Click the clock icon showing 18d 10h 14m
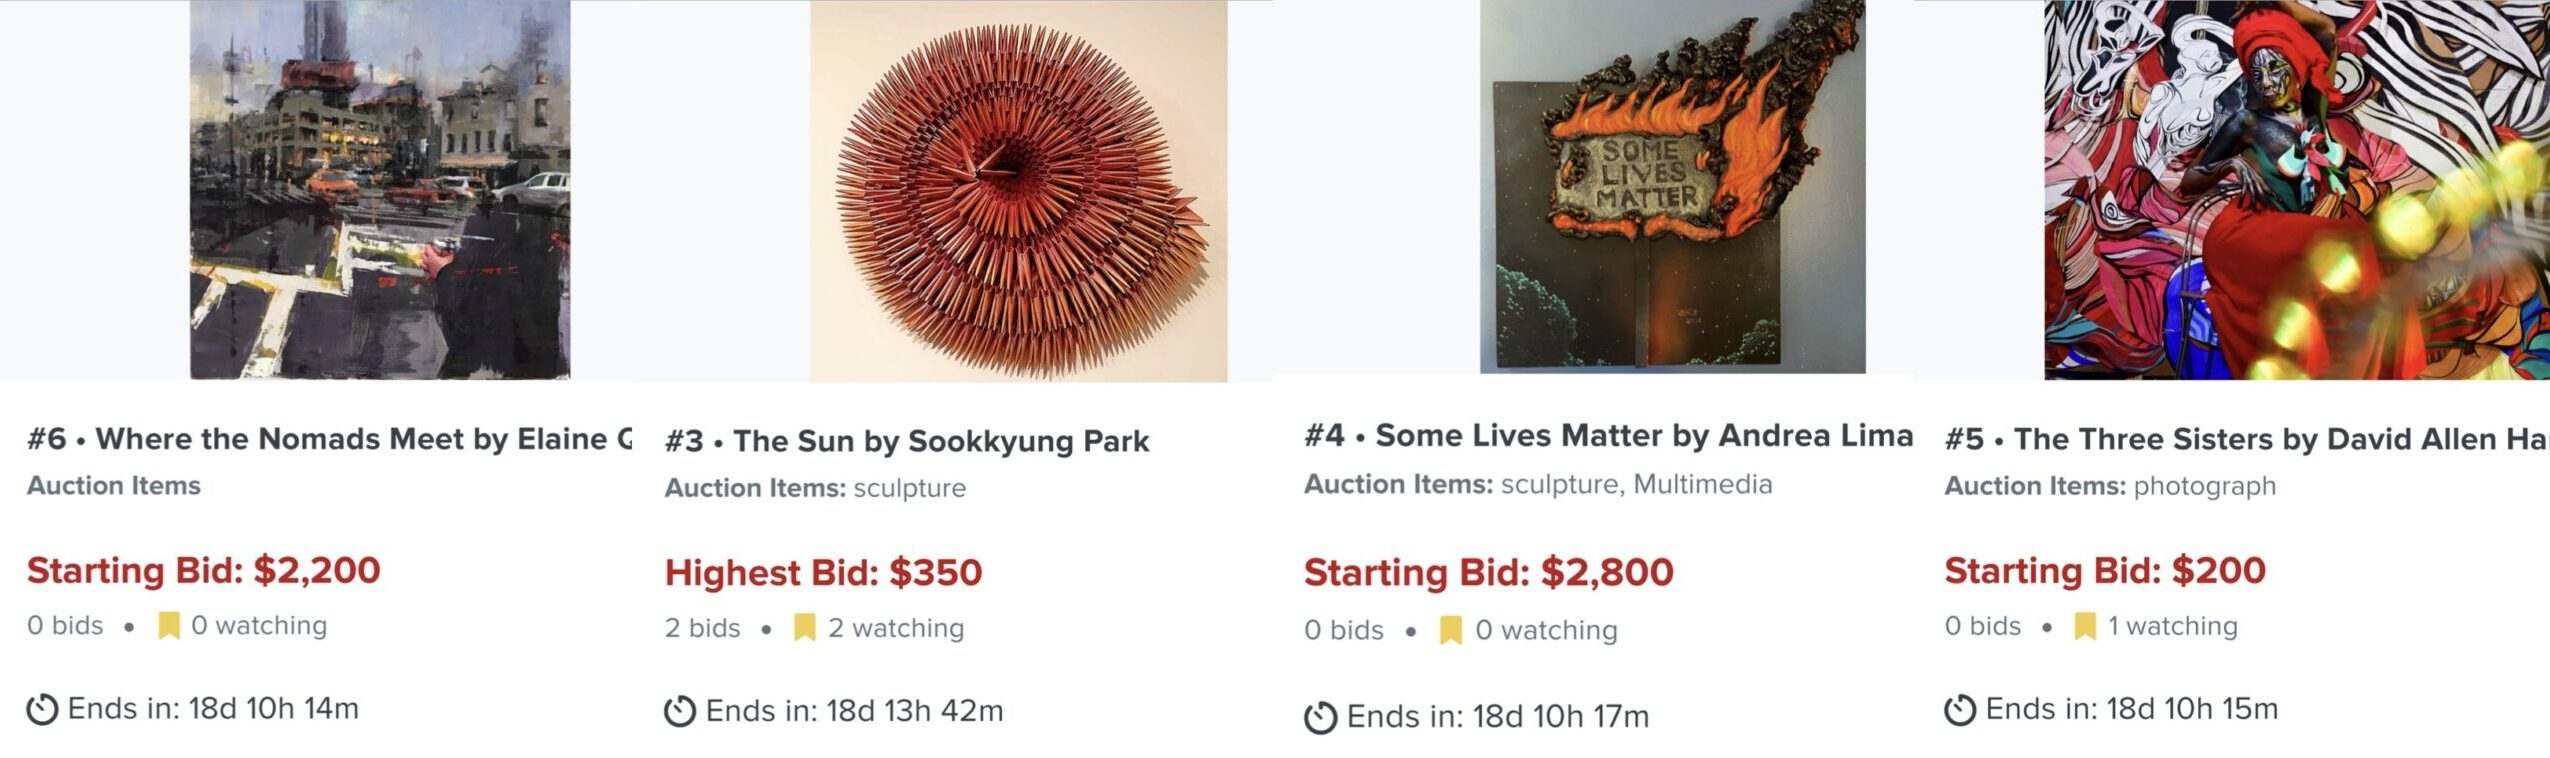Screen dimensions: 2550x758 (42, 710)
